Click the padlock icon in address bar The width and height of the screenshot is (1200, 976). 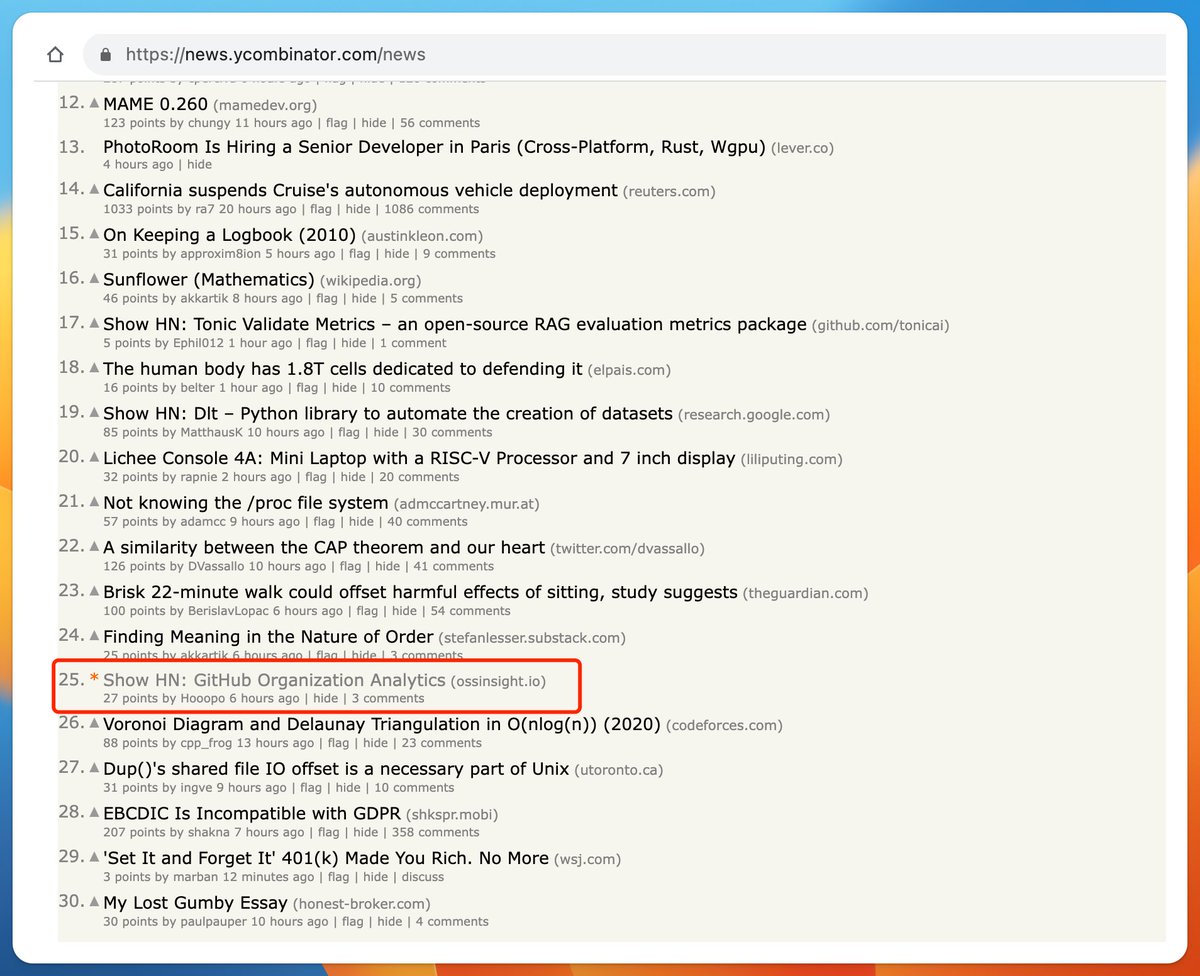coord(106,54)
